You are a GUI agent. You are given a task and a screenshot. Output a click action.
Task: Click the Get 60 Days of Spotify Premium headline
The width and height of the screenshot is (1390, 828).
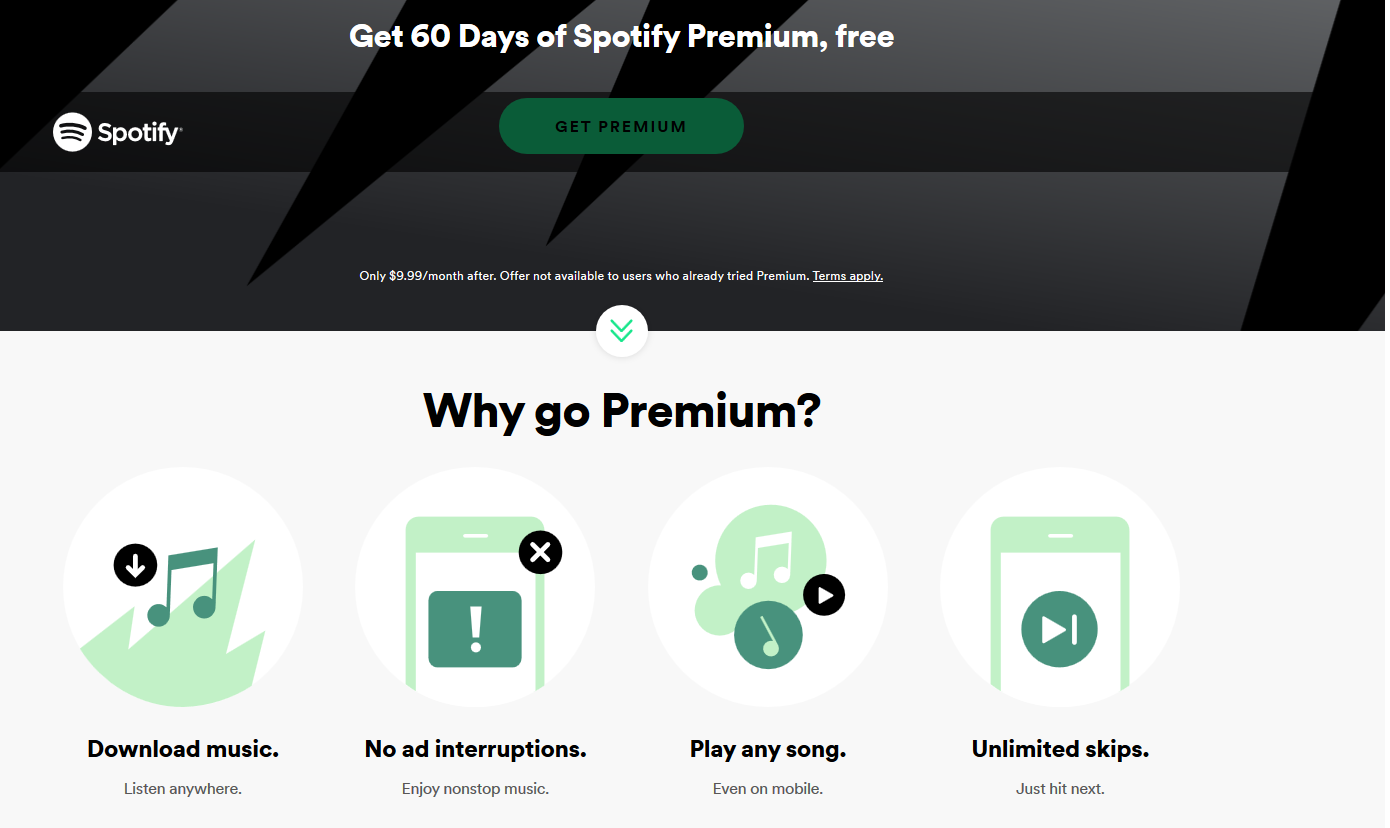tap(621, 37)
